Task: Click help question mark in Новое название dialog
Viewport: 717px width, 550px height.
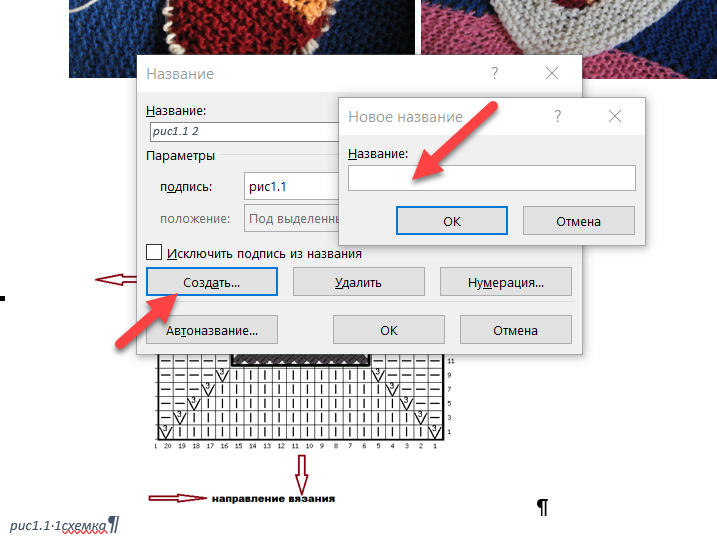Action: point(558,117)
